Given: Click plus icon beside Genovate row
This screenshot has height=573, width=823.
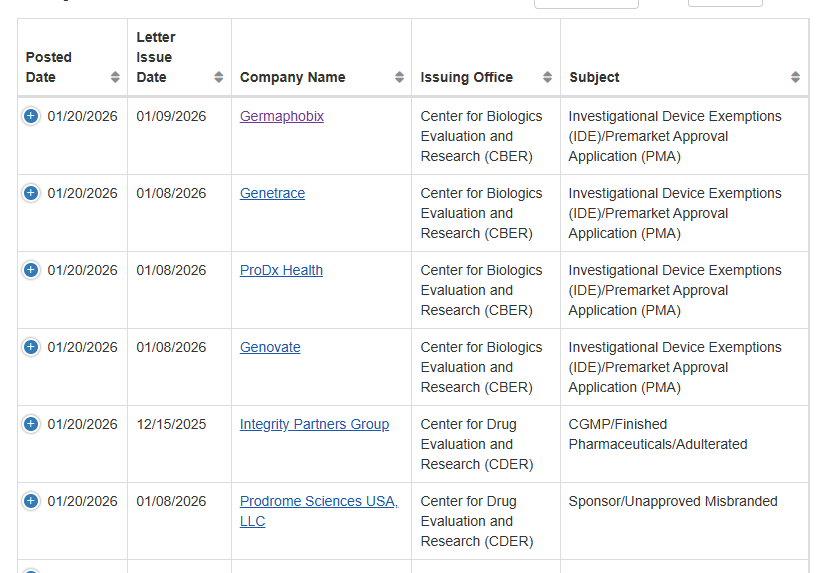Looking at the screenshot, I should pyautogui.click(x=31, y=347).
